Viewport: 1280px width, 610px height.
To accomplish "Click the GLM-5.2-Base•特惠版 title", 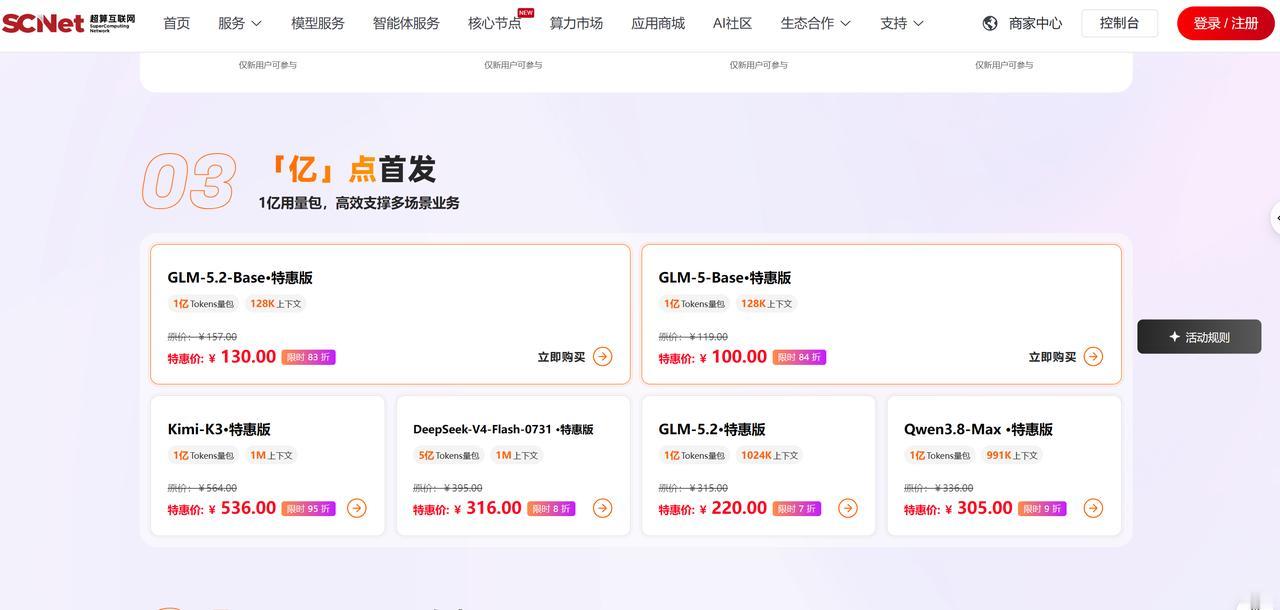I will tap(240, 278).
